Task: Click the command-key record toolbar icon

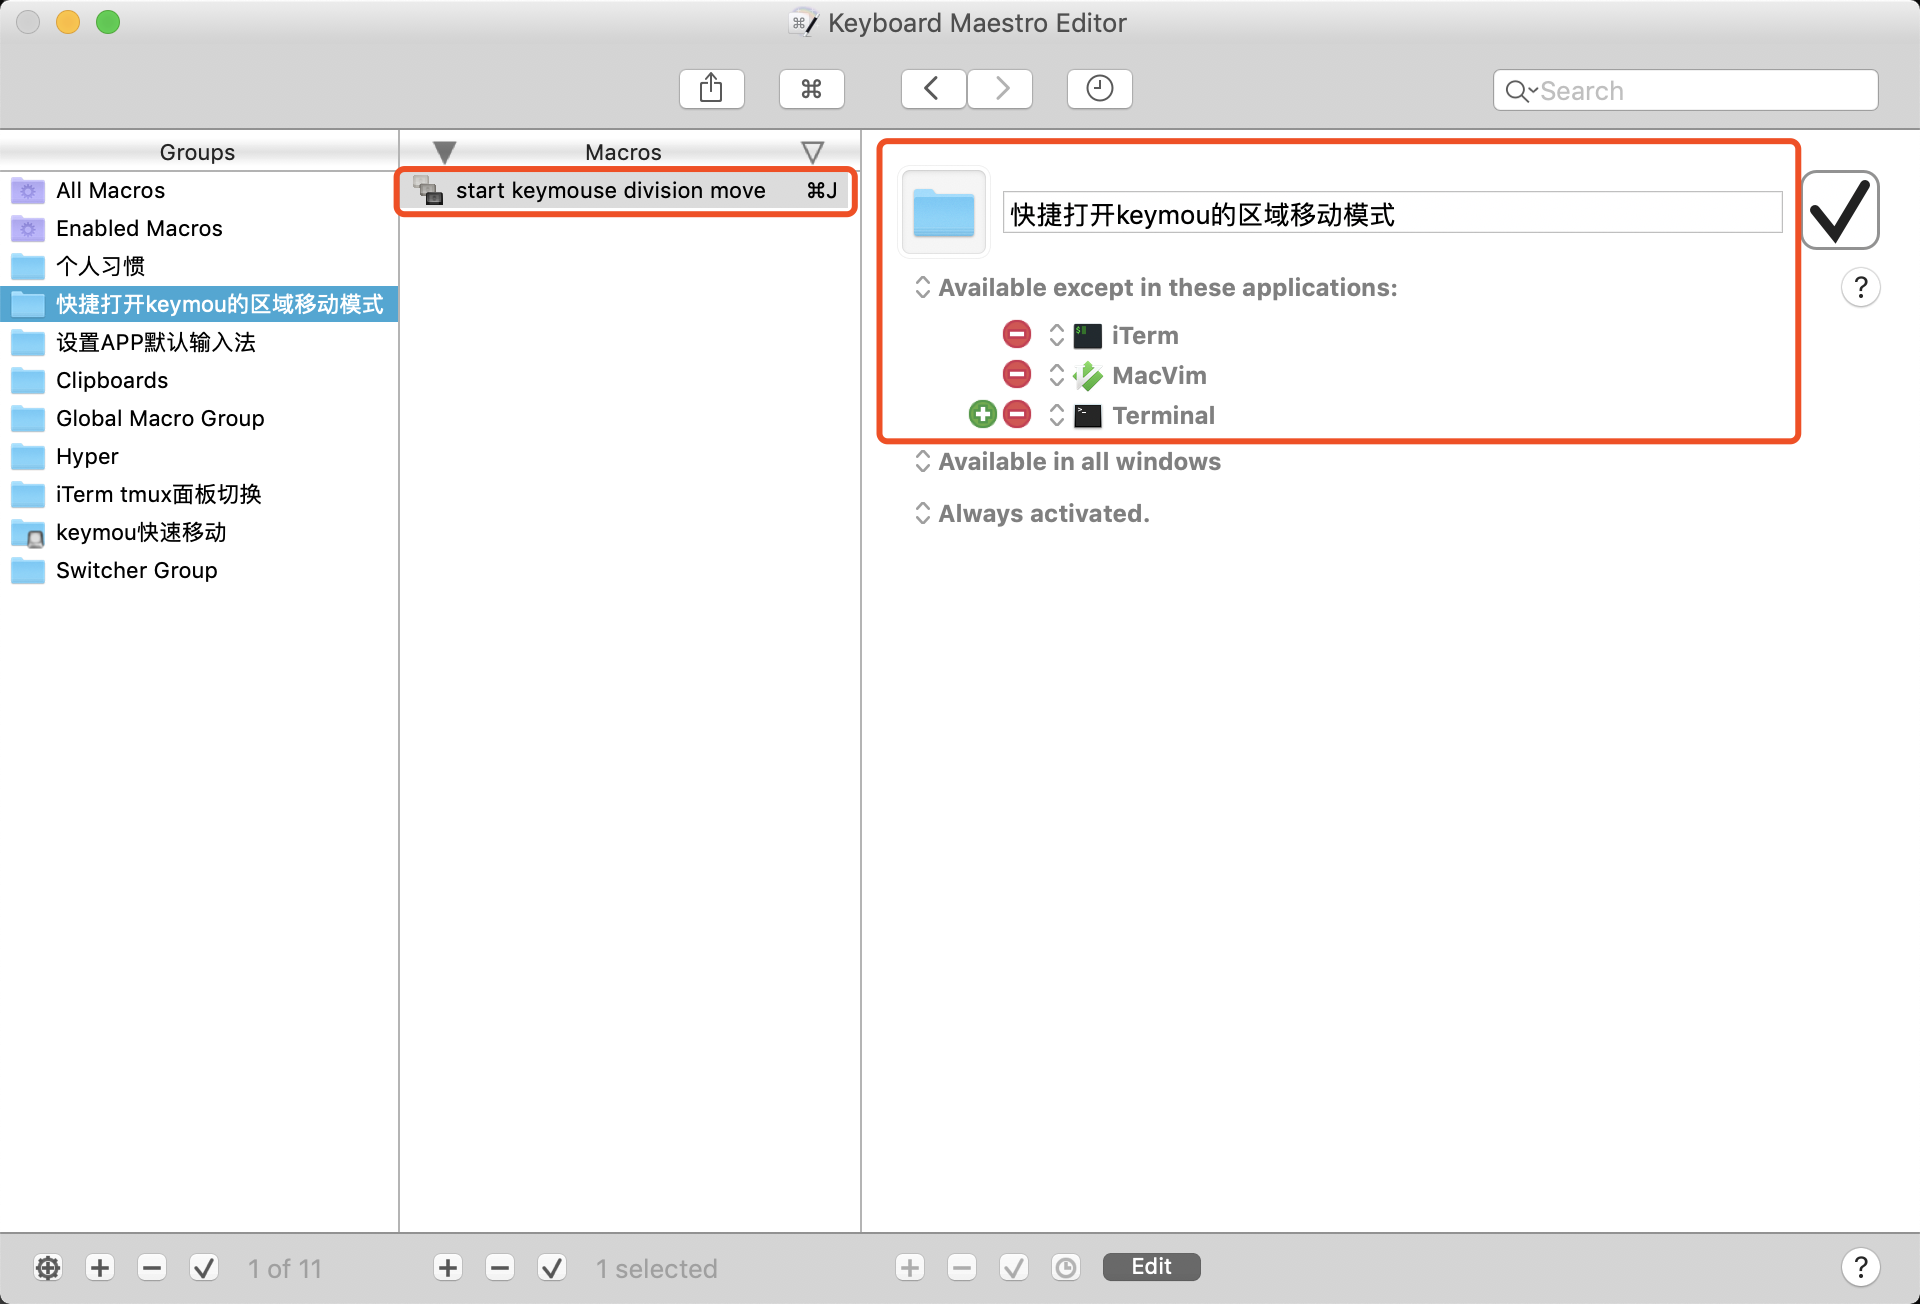Action: click(811, 89)
